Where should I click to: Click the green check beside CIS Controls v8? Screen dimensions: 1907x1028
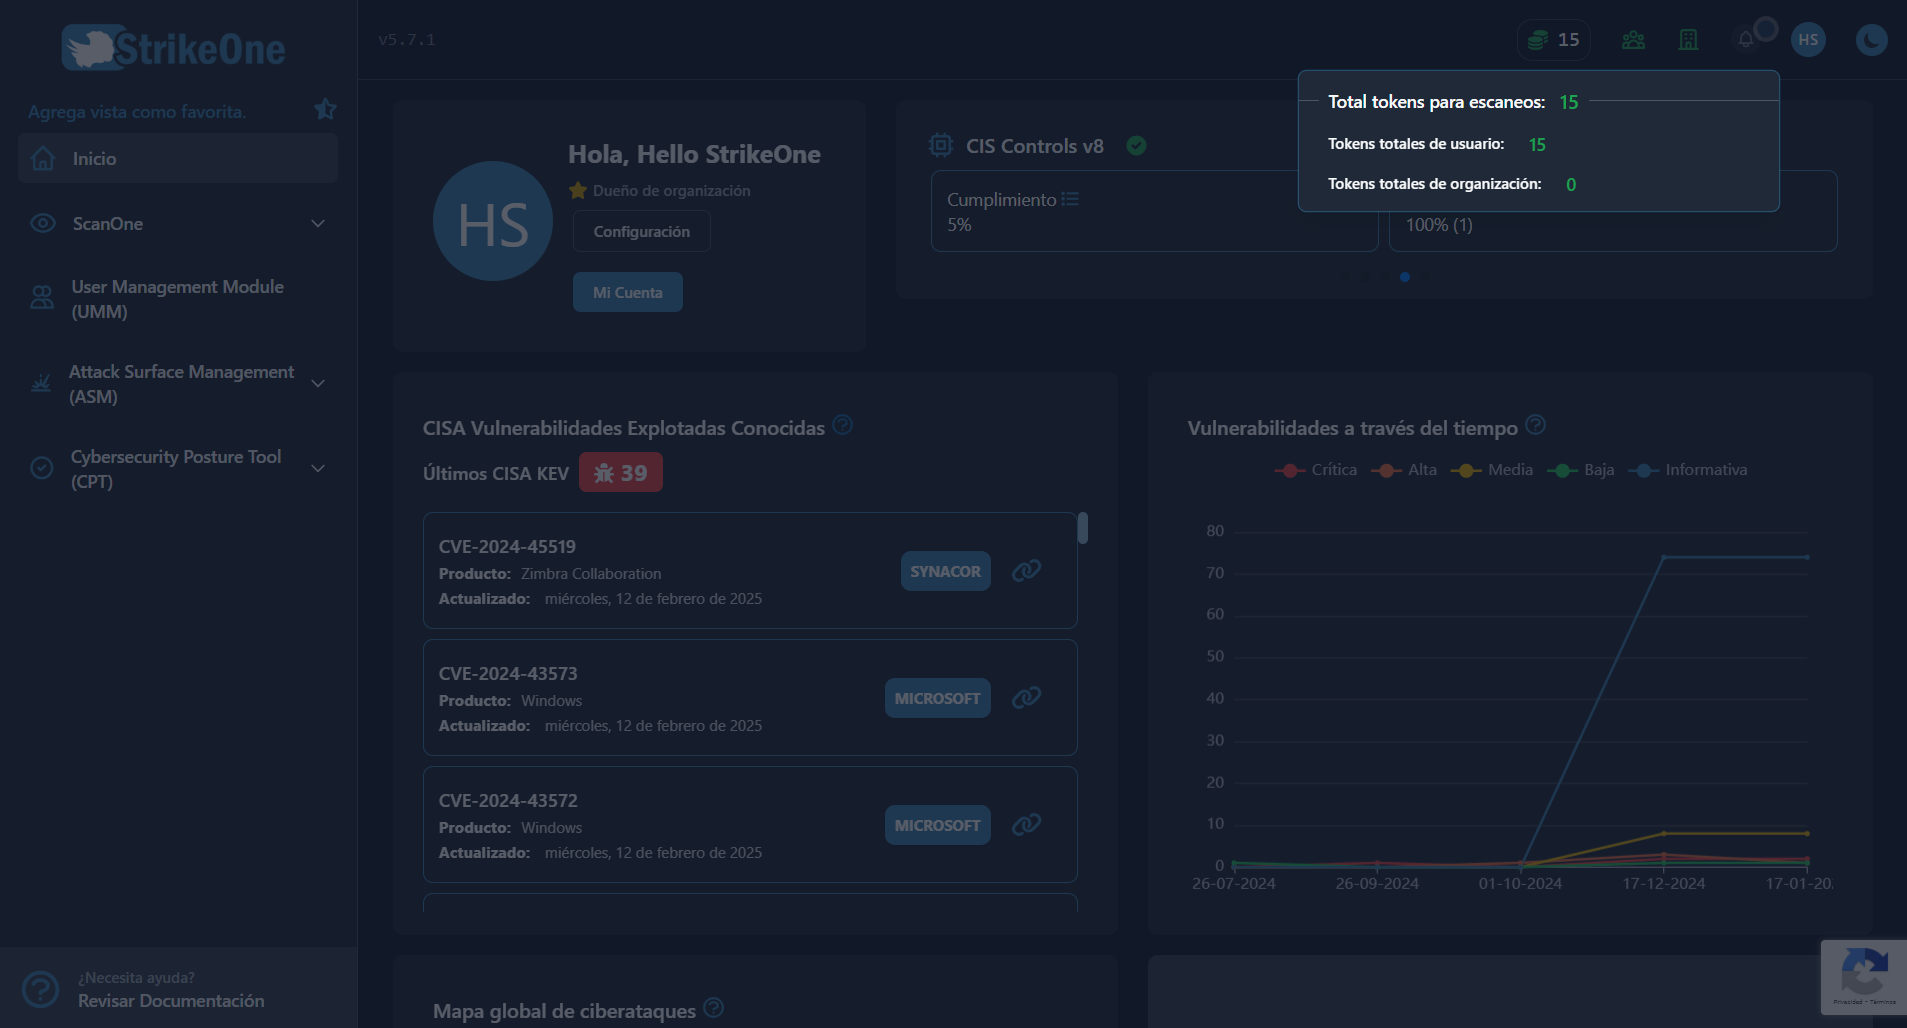(x=1136, y=146)
